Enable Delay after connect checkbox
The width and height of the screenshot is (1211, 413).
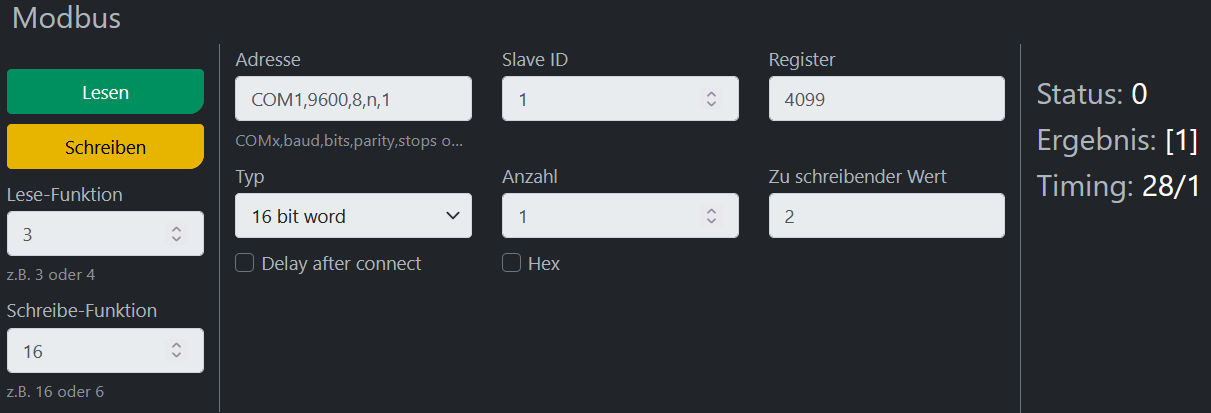244,264
